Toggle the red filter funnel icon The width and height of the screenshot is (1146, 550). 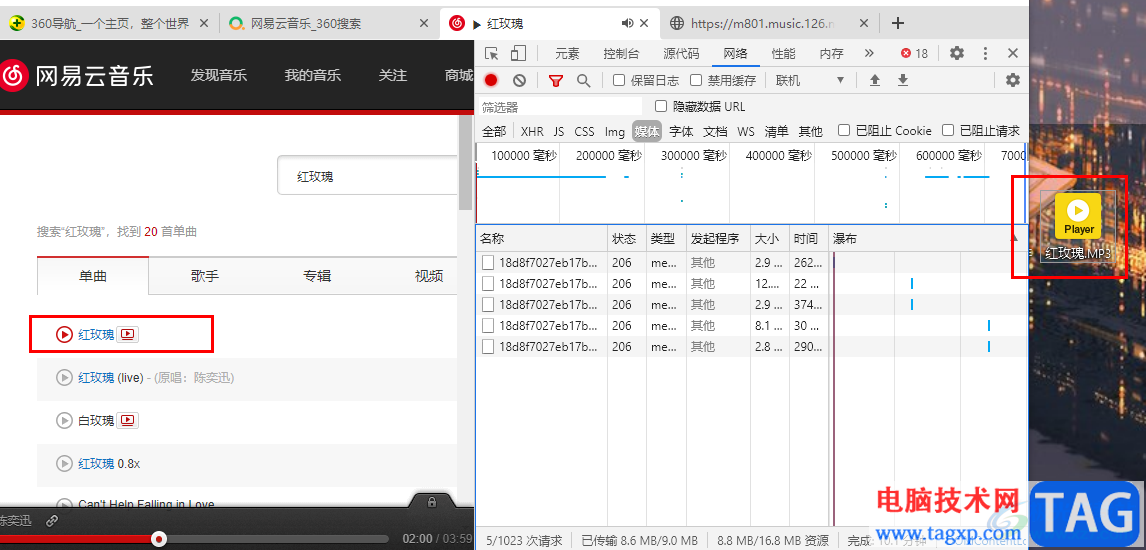click(x=555, y=80)
